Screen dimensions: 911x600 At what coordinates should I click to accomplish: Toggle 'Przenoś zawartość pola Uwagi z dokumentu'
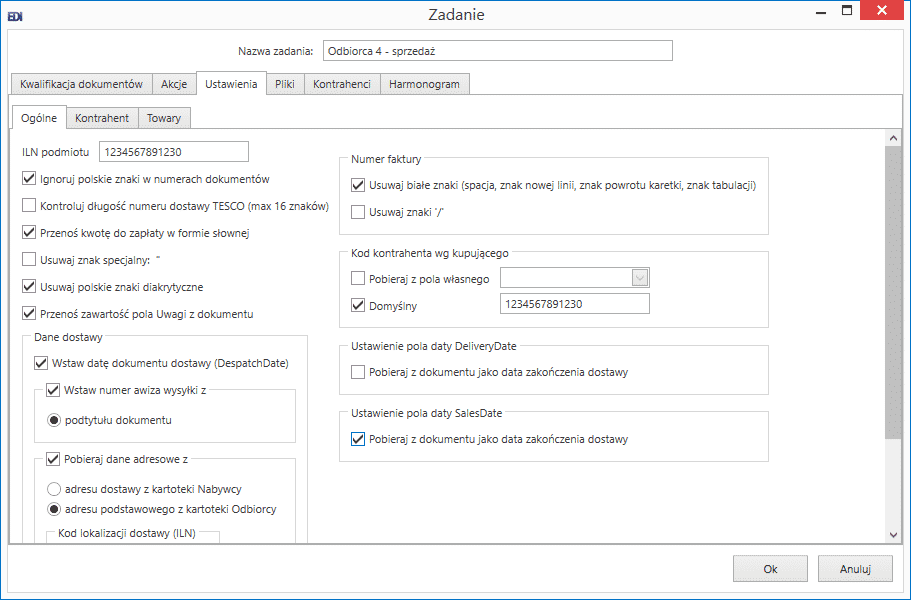(29, 313)
